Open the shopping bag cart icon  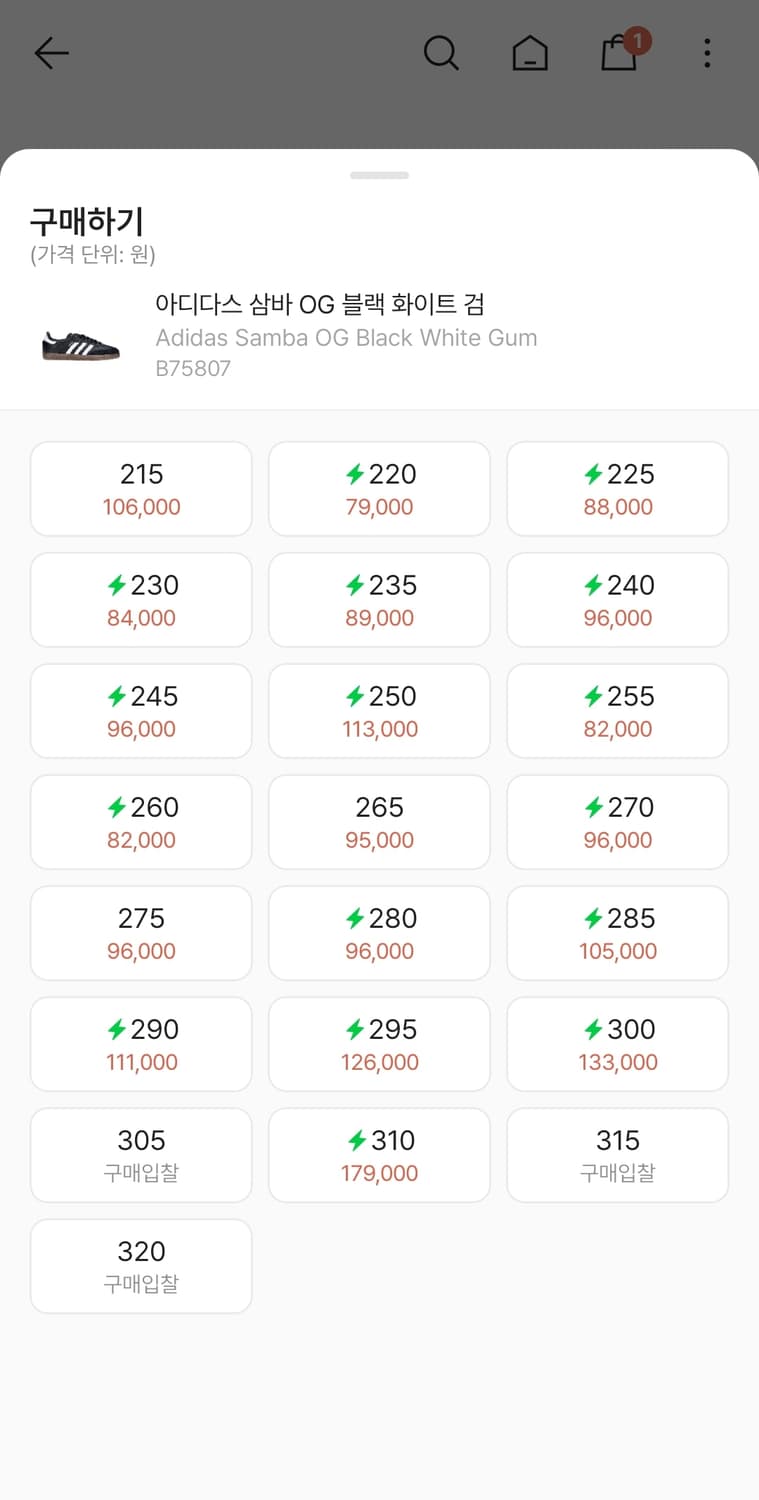pyautogui.click(x=620, y=53)
